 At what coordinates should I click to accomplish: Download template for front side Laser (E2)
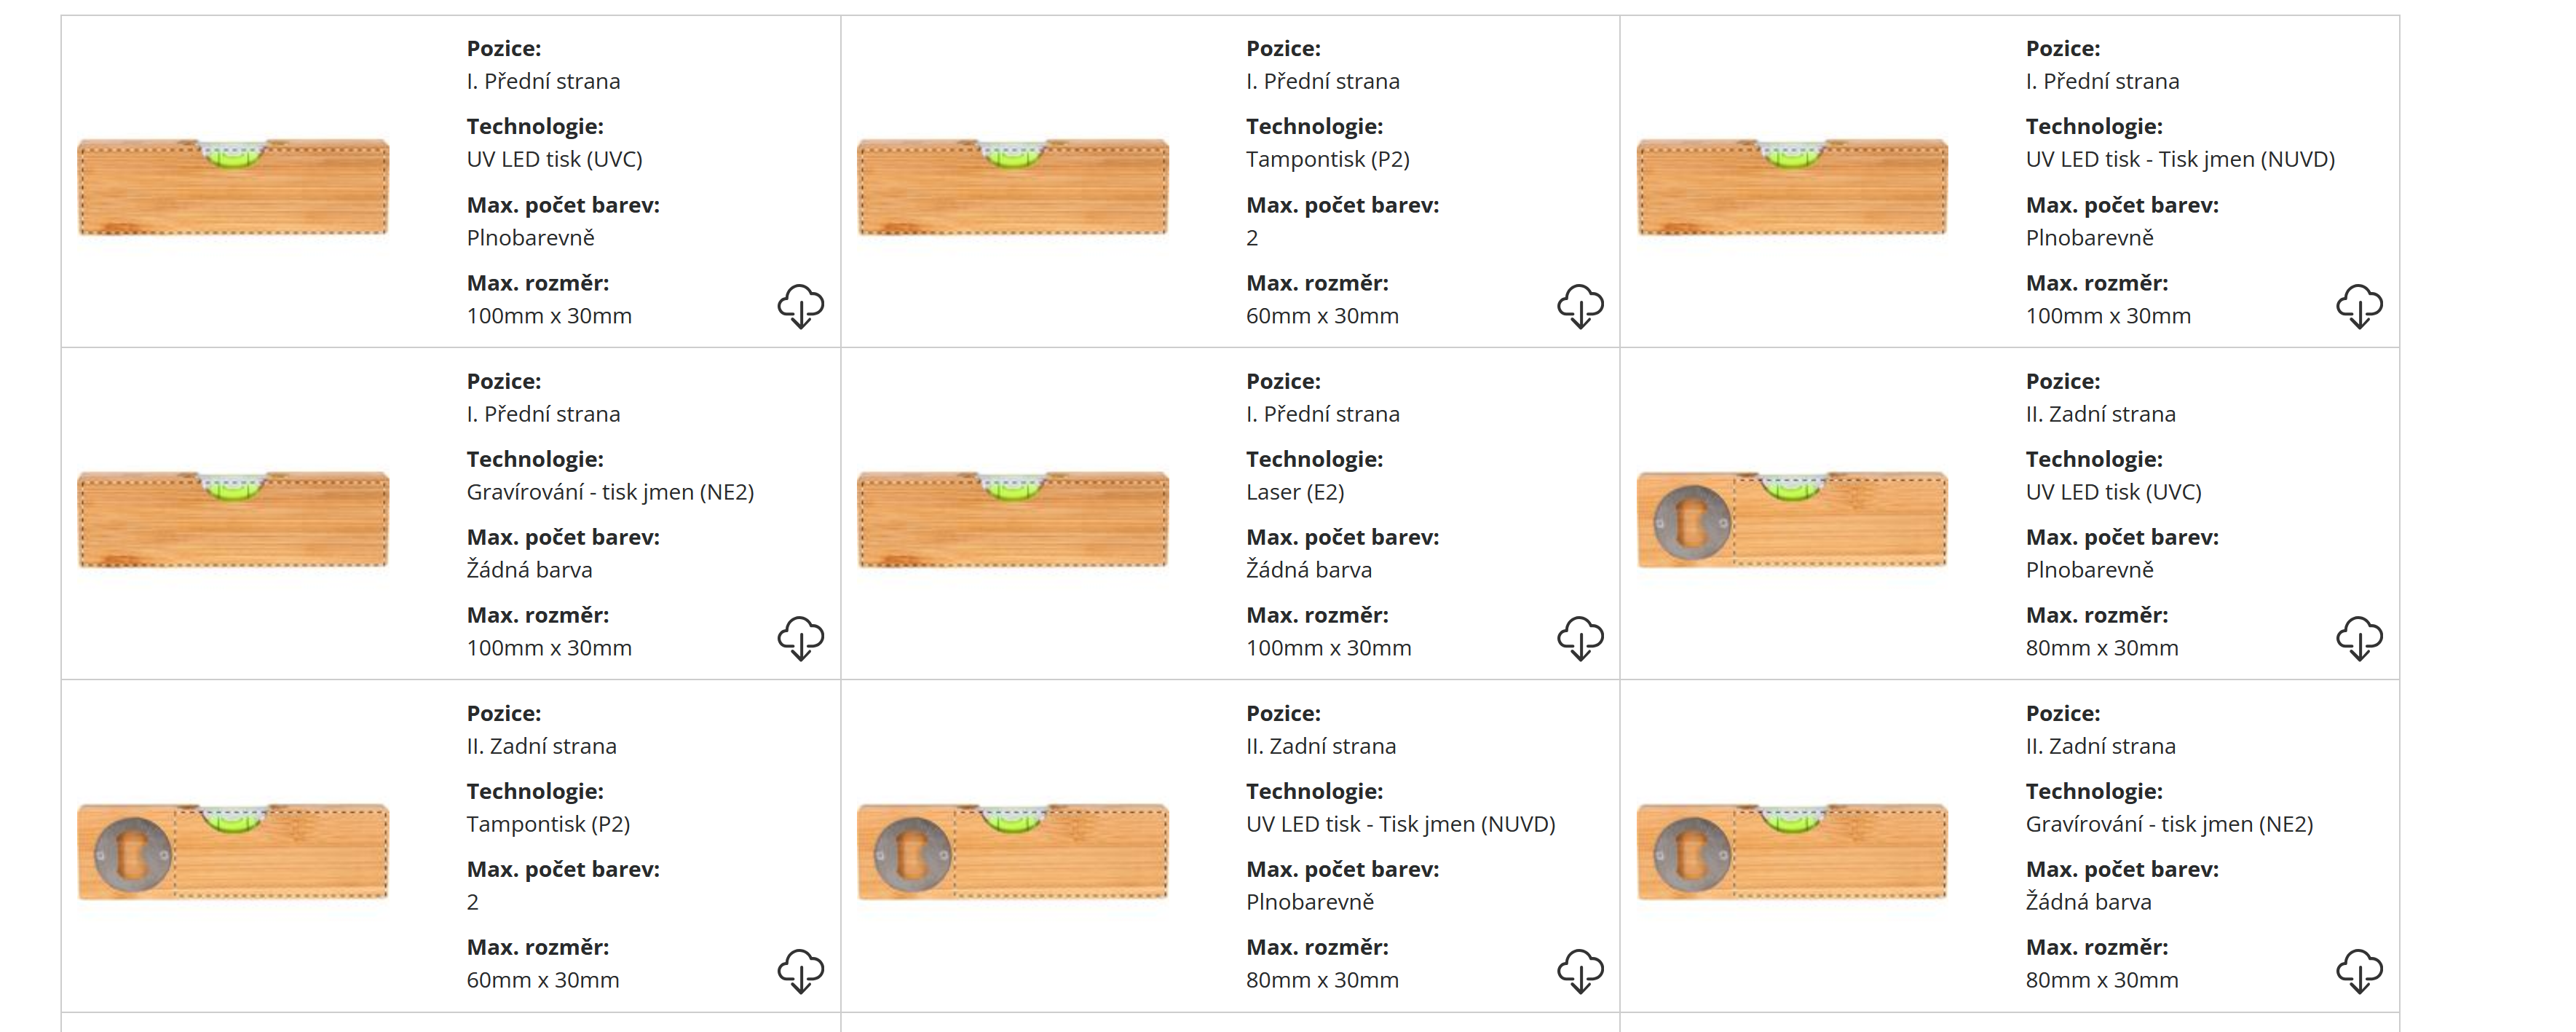pyautogui.click(x=1580, y=638)
